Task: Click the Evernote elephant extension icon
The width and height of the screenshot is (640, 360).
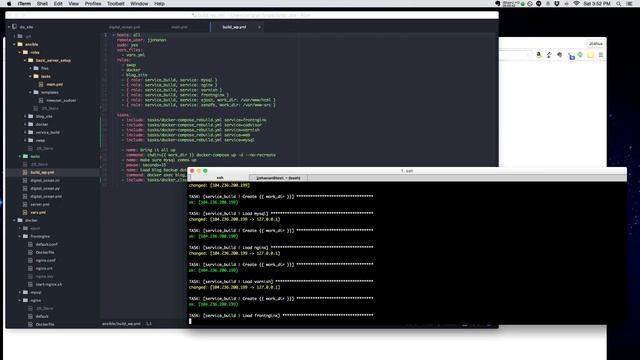Action: click(560, 55)
